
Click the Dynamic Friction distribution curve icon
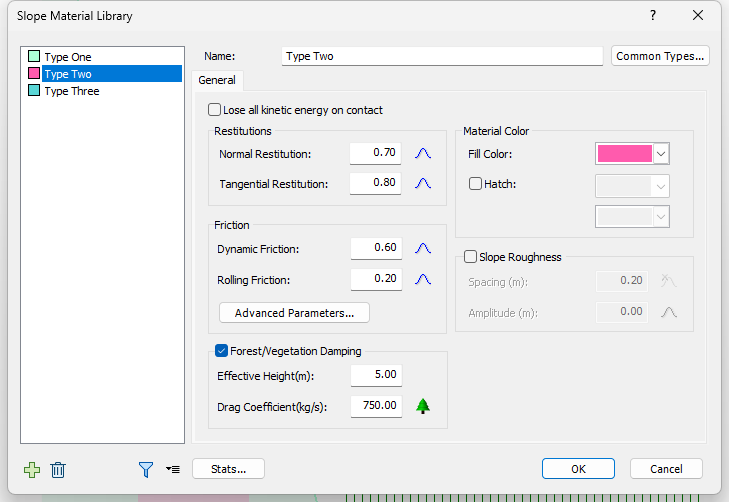coord(422,248)
